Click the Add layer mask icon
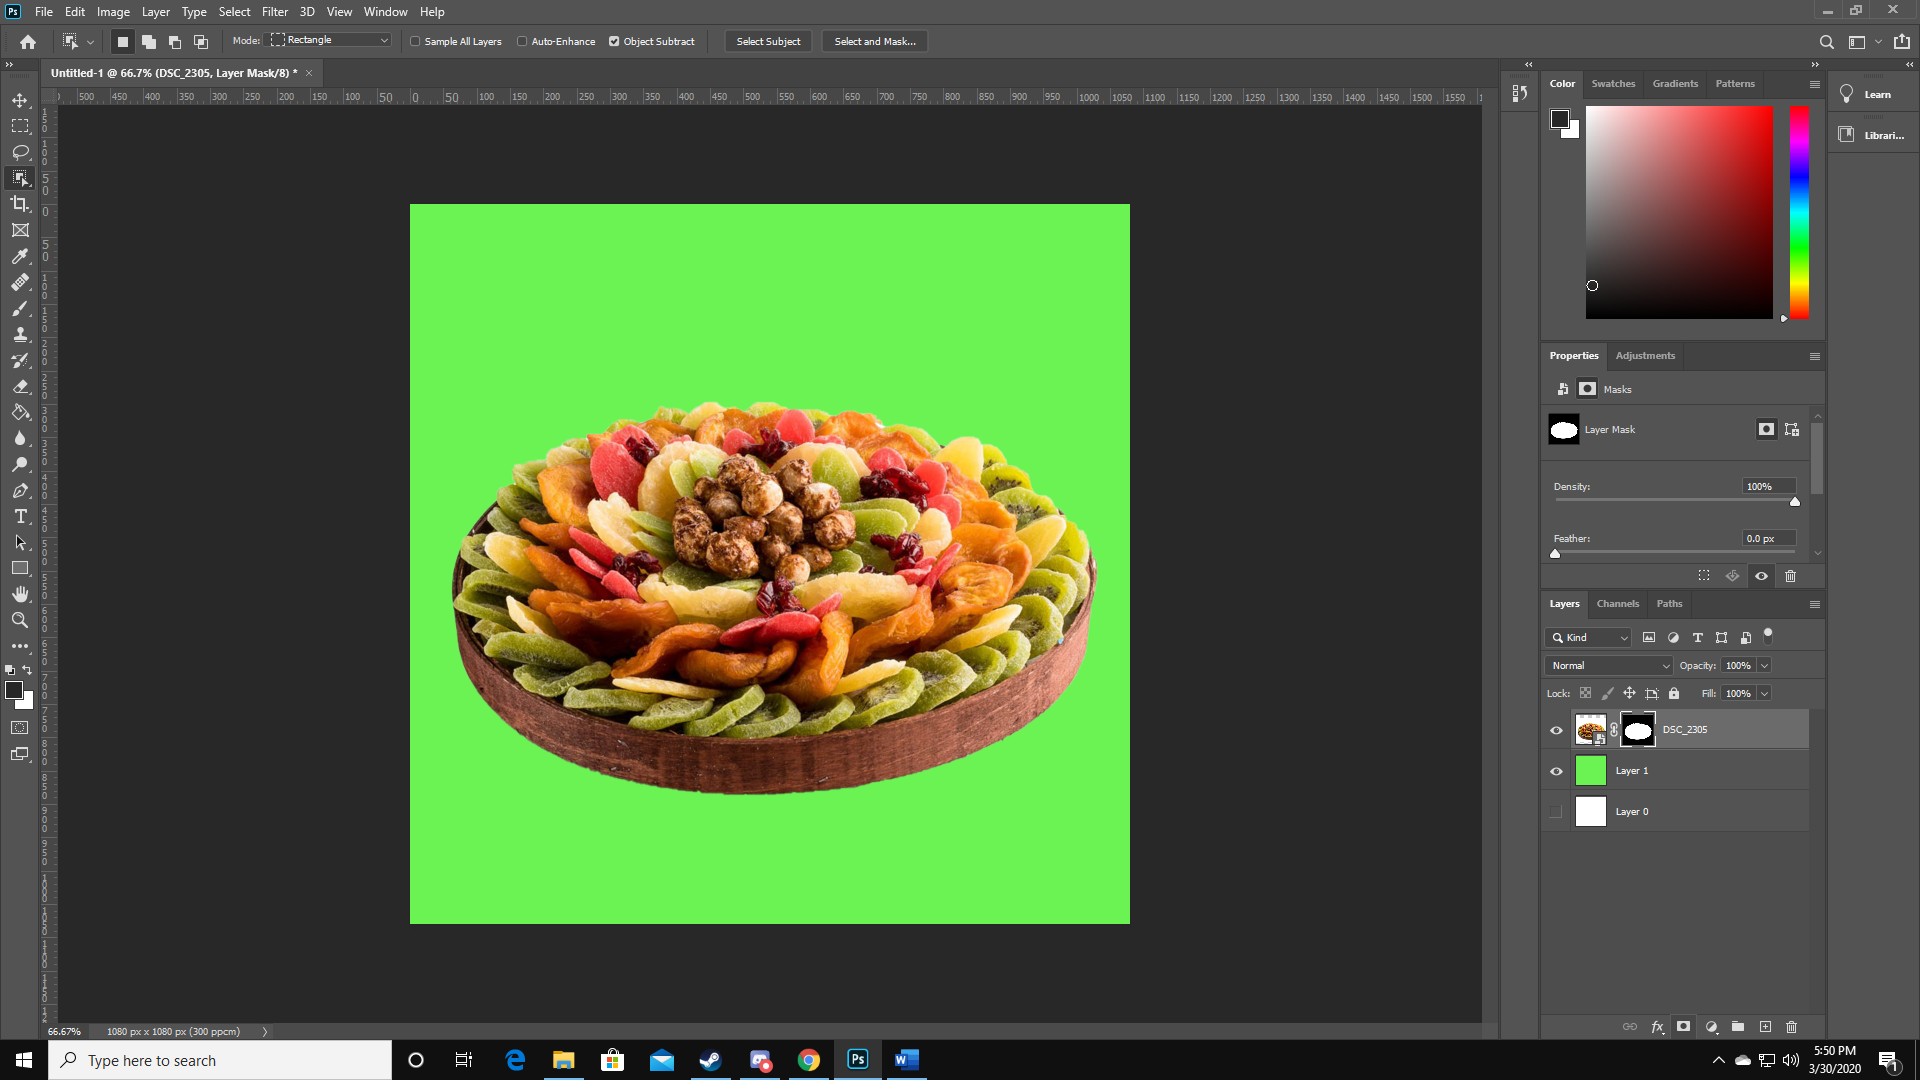 1684,1027
